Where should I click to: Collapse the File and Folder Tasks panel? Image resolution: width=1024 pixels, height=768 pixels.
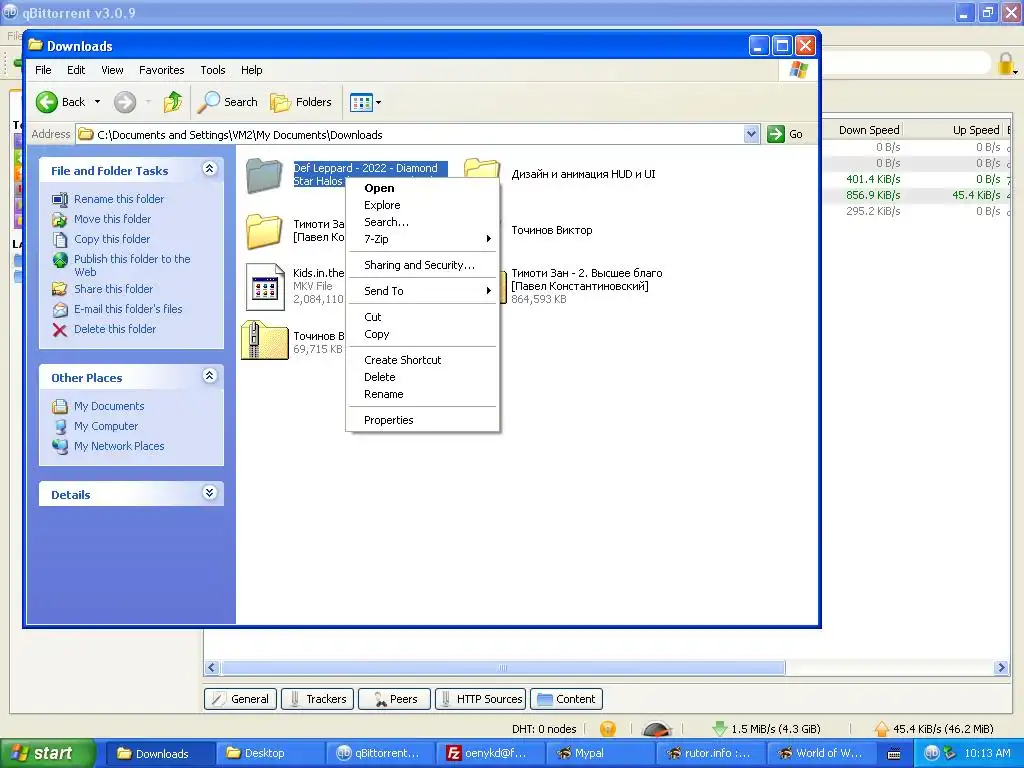point(210,169)
